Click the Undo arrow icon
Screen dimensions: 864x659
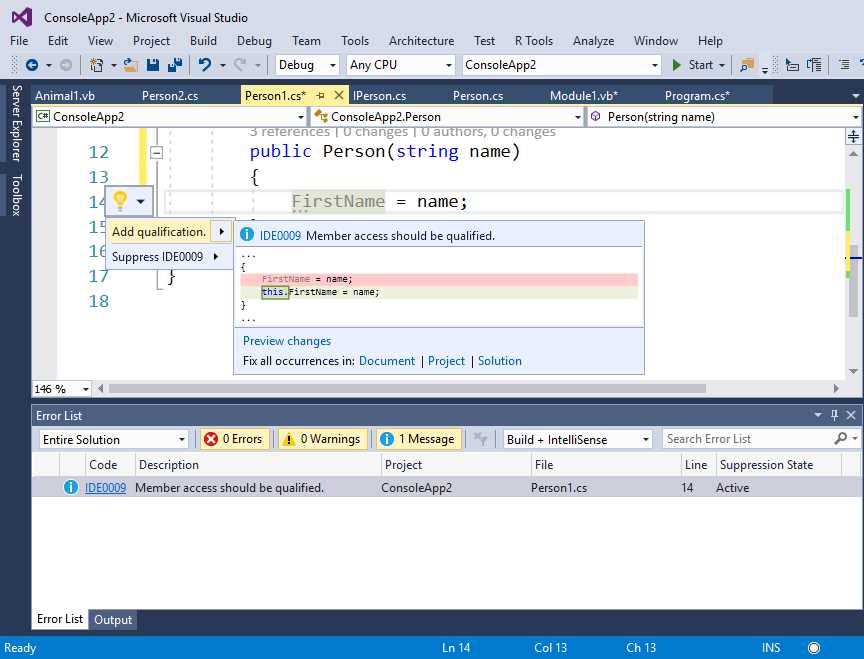coord(205,65)
